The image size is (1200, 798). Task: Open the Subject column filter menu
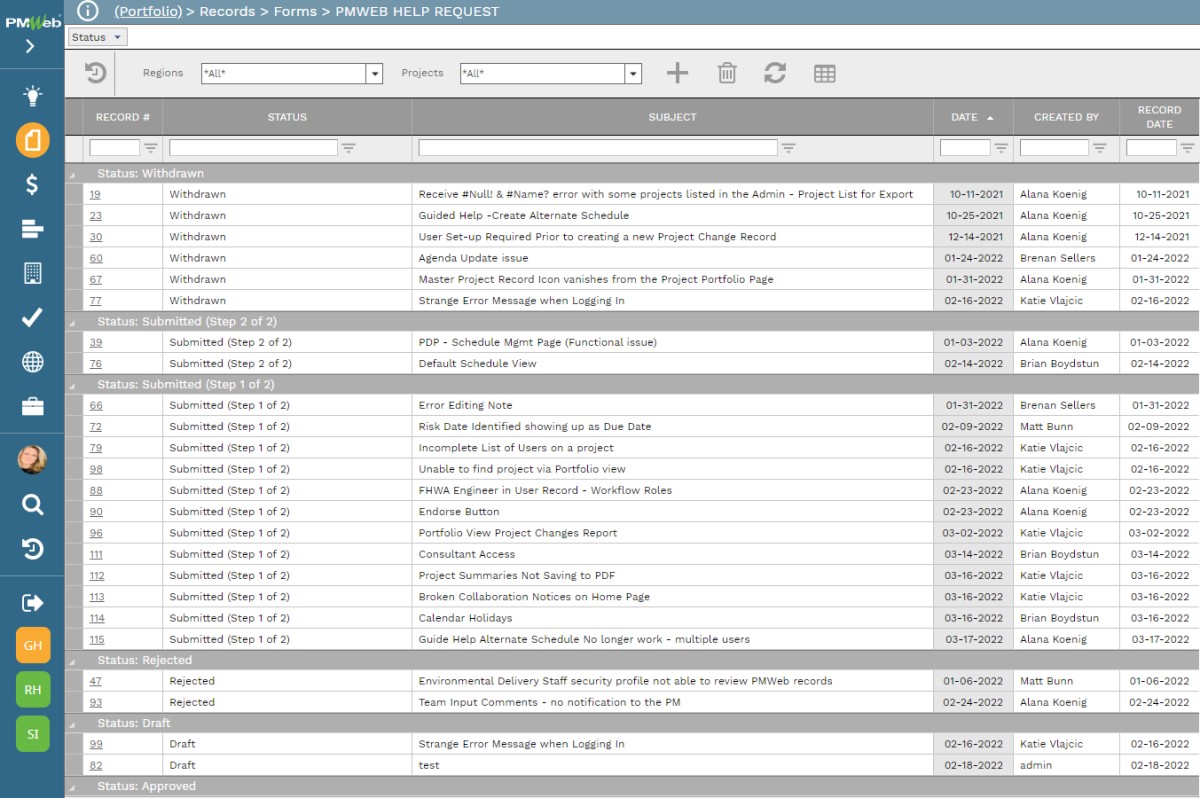788,148
